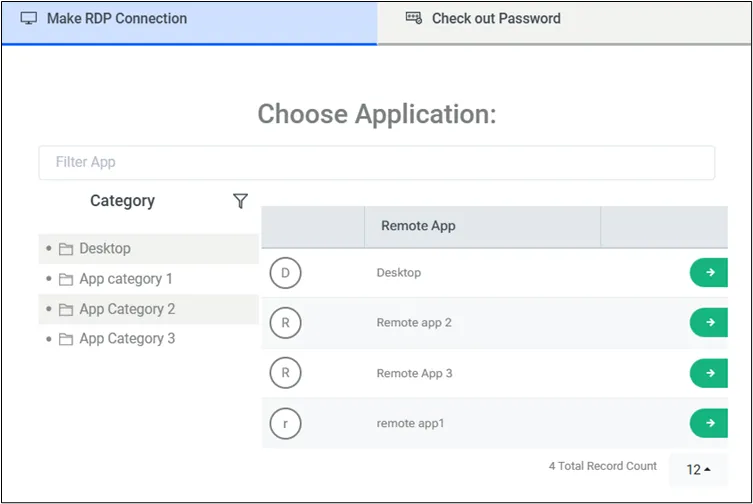Click the folder icon next to App category 1

(66, 279)
